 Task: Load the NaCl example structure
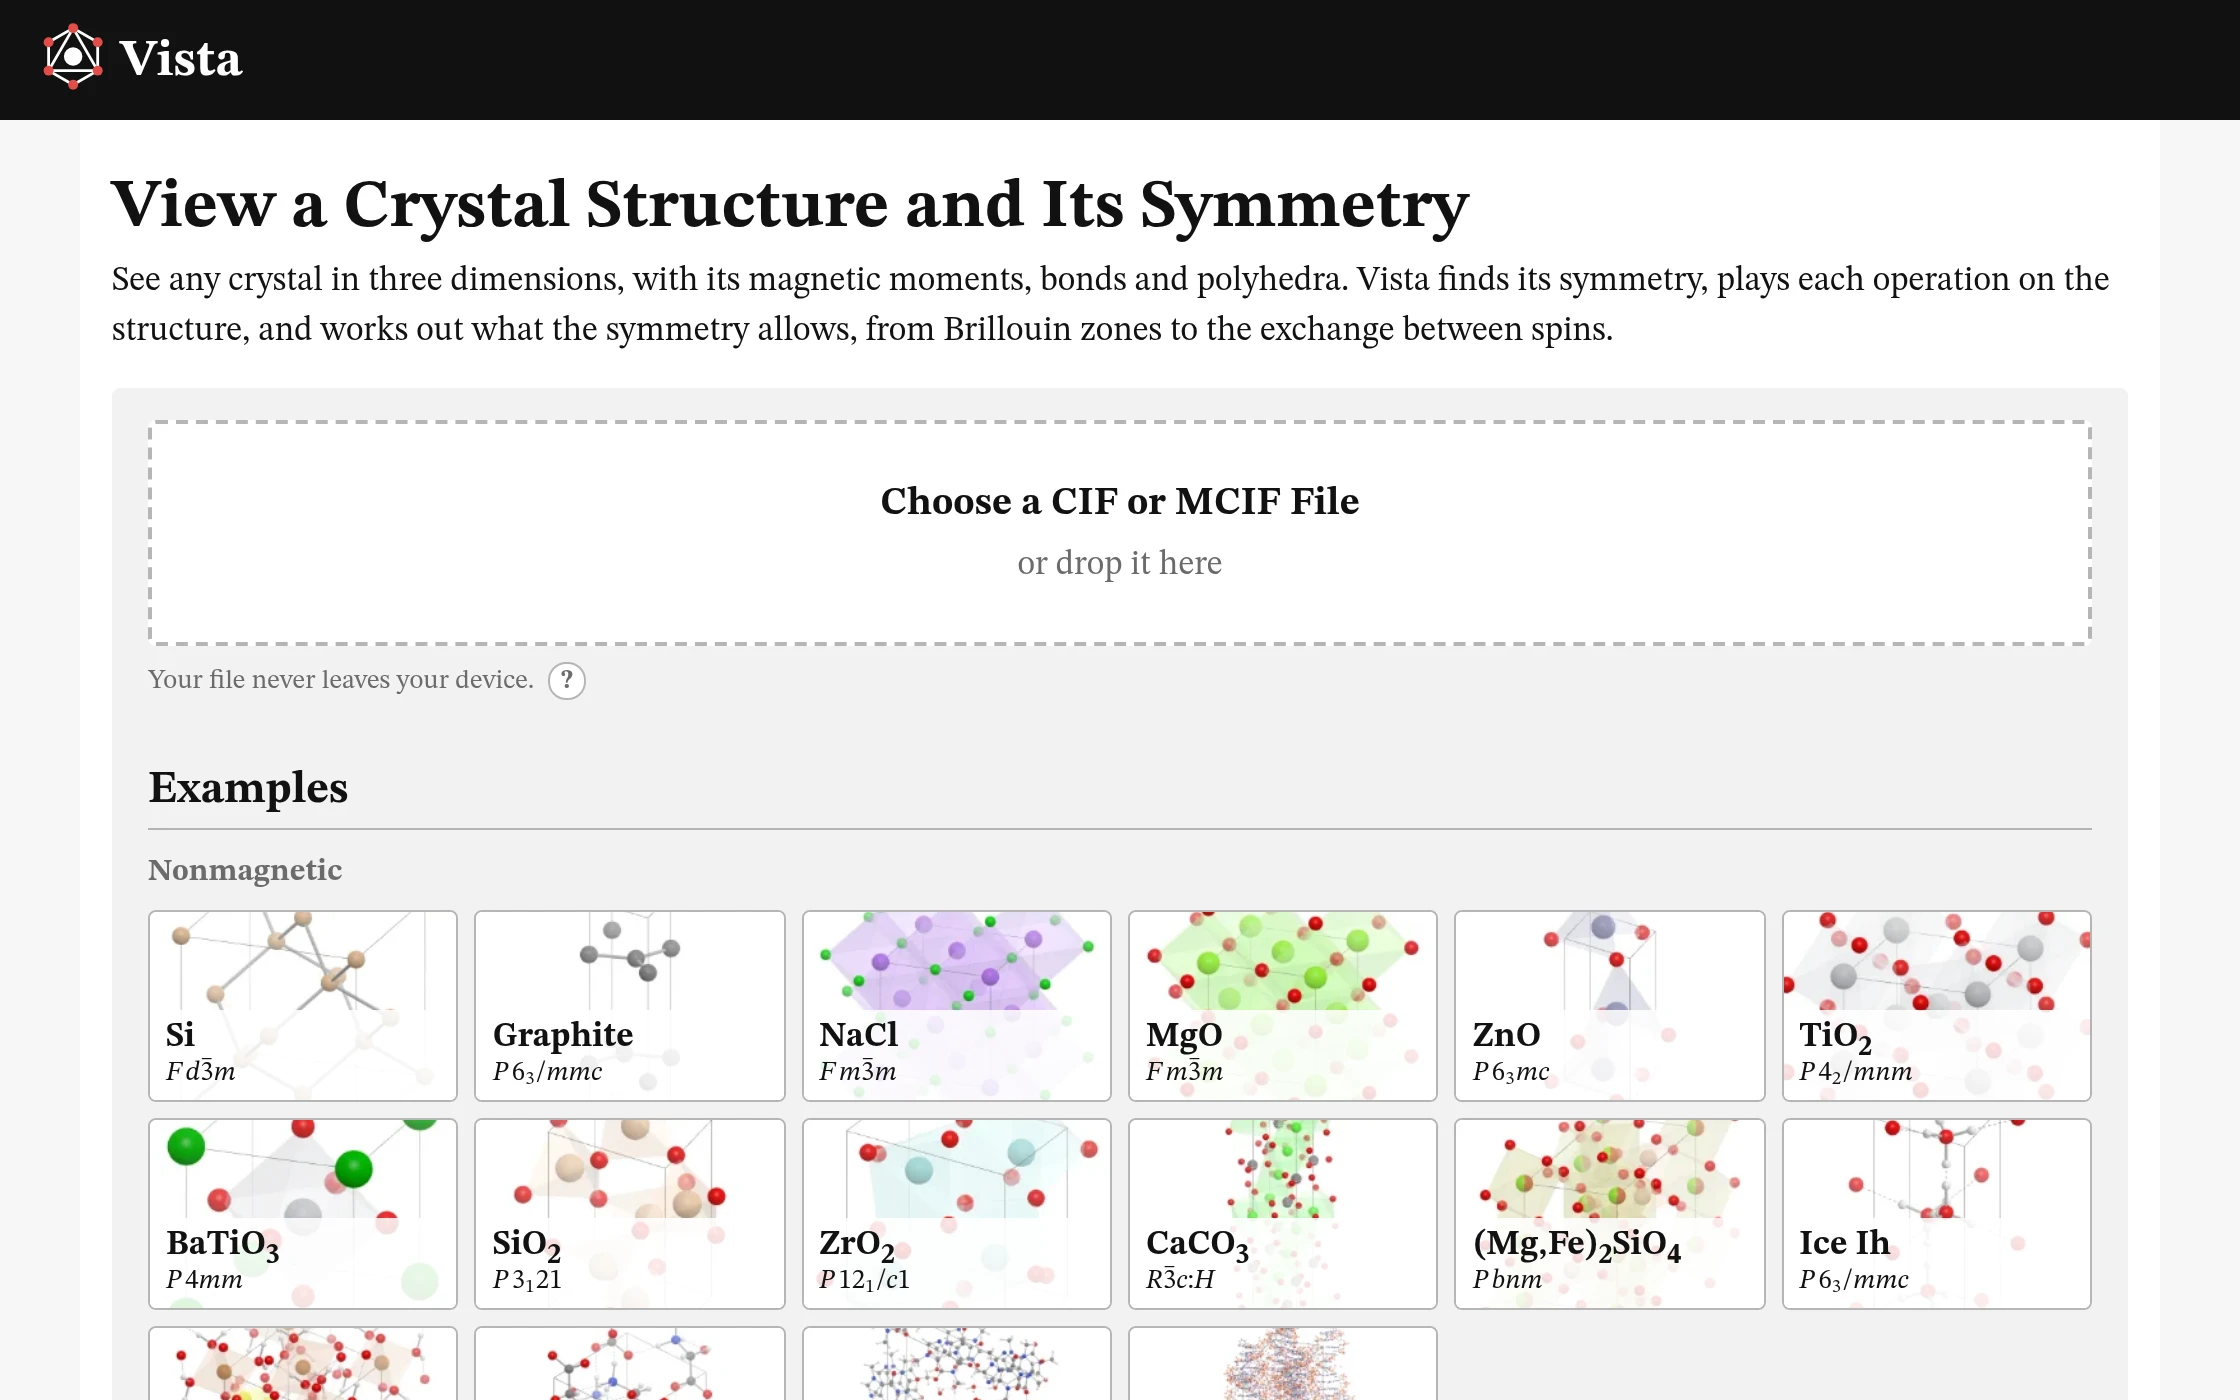957,1006
